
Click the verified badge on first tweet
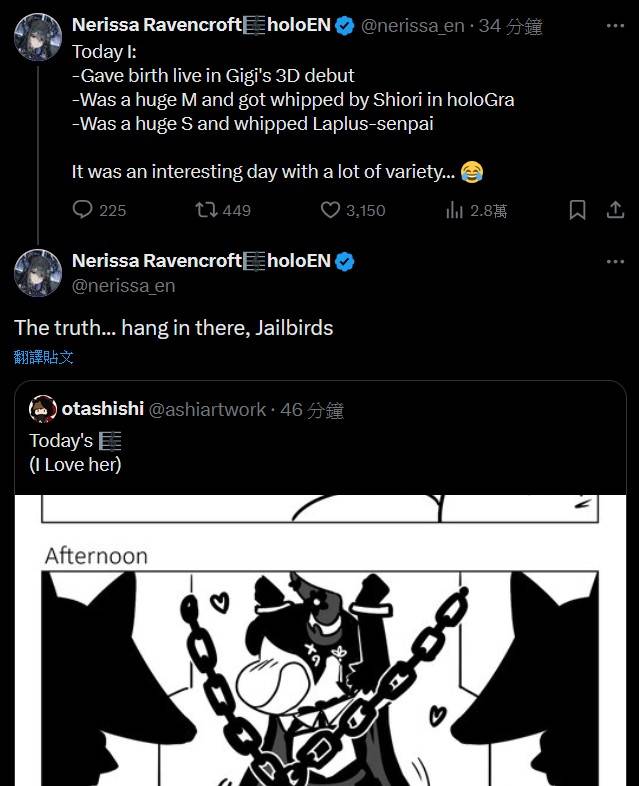click(x=345, y=26)
